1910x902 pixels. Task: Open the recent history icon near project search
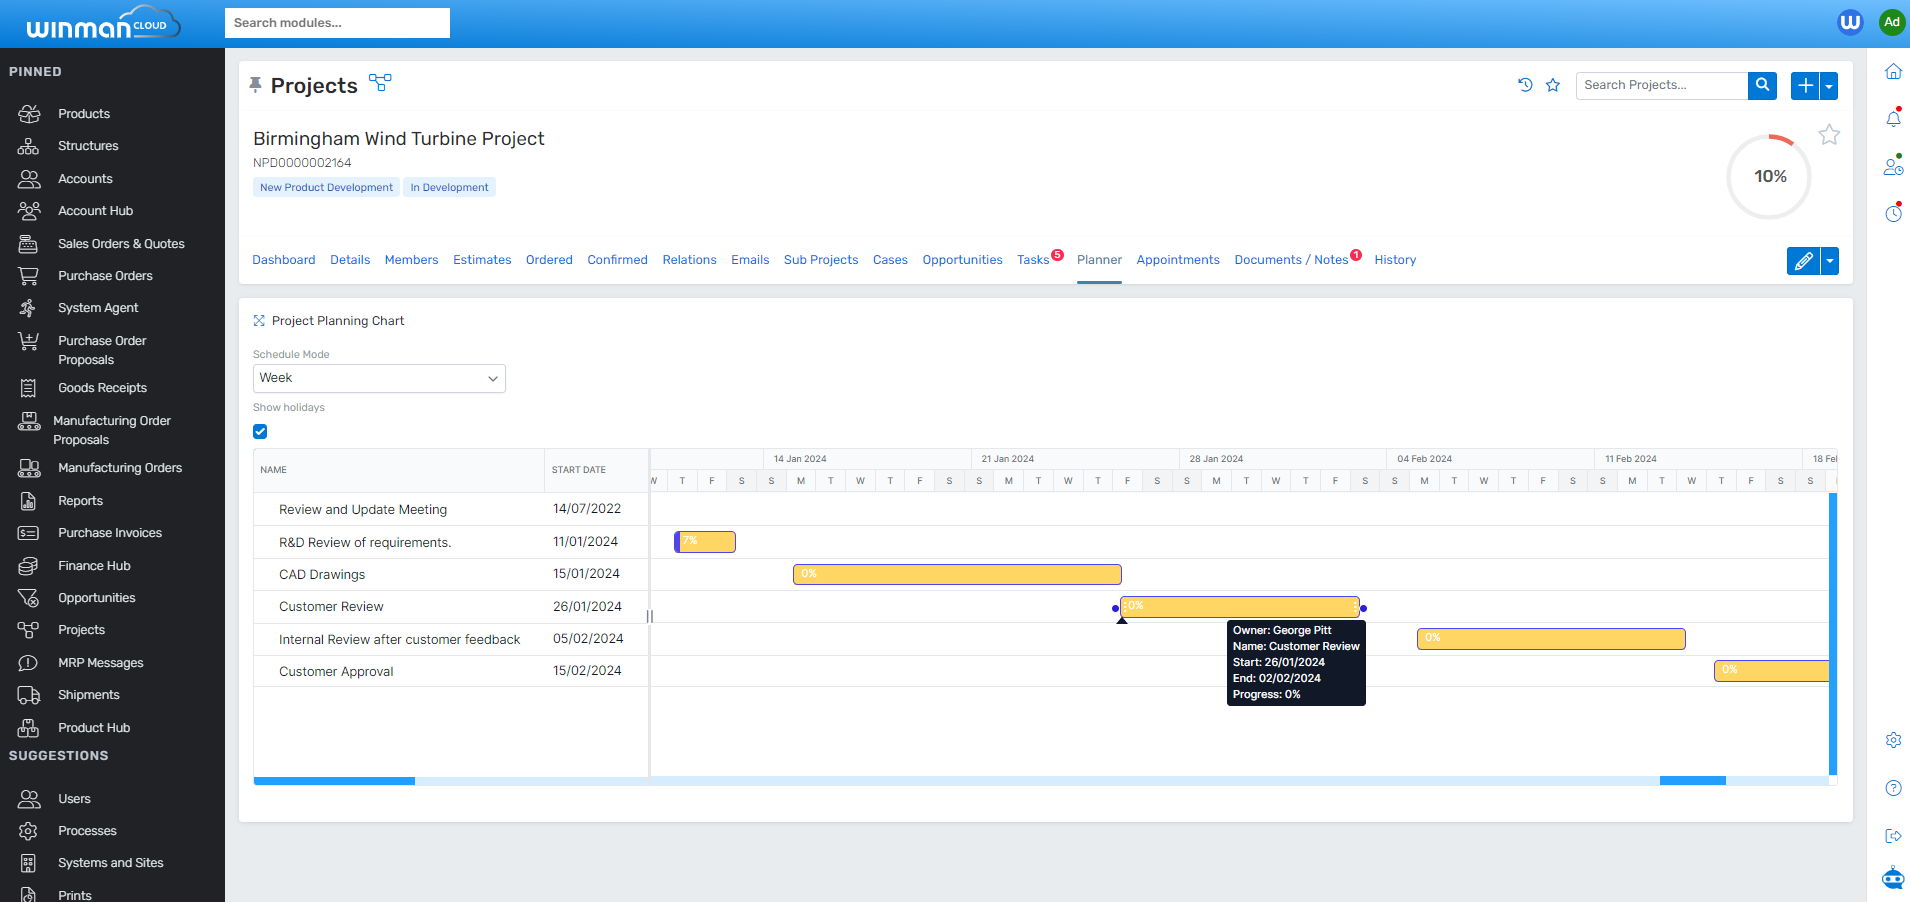pyautogui.click(x=1524, y=85)
